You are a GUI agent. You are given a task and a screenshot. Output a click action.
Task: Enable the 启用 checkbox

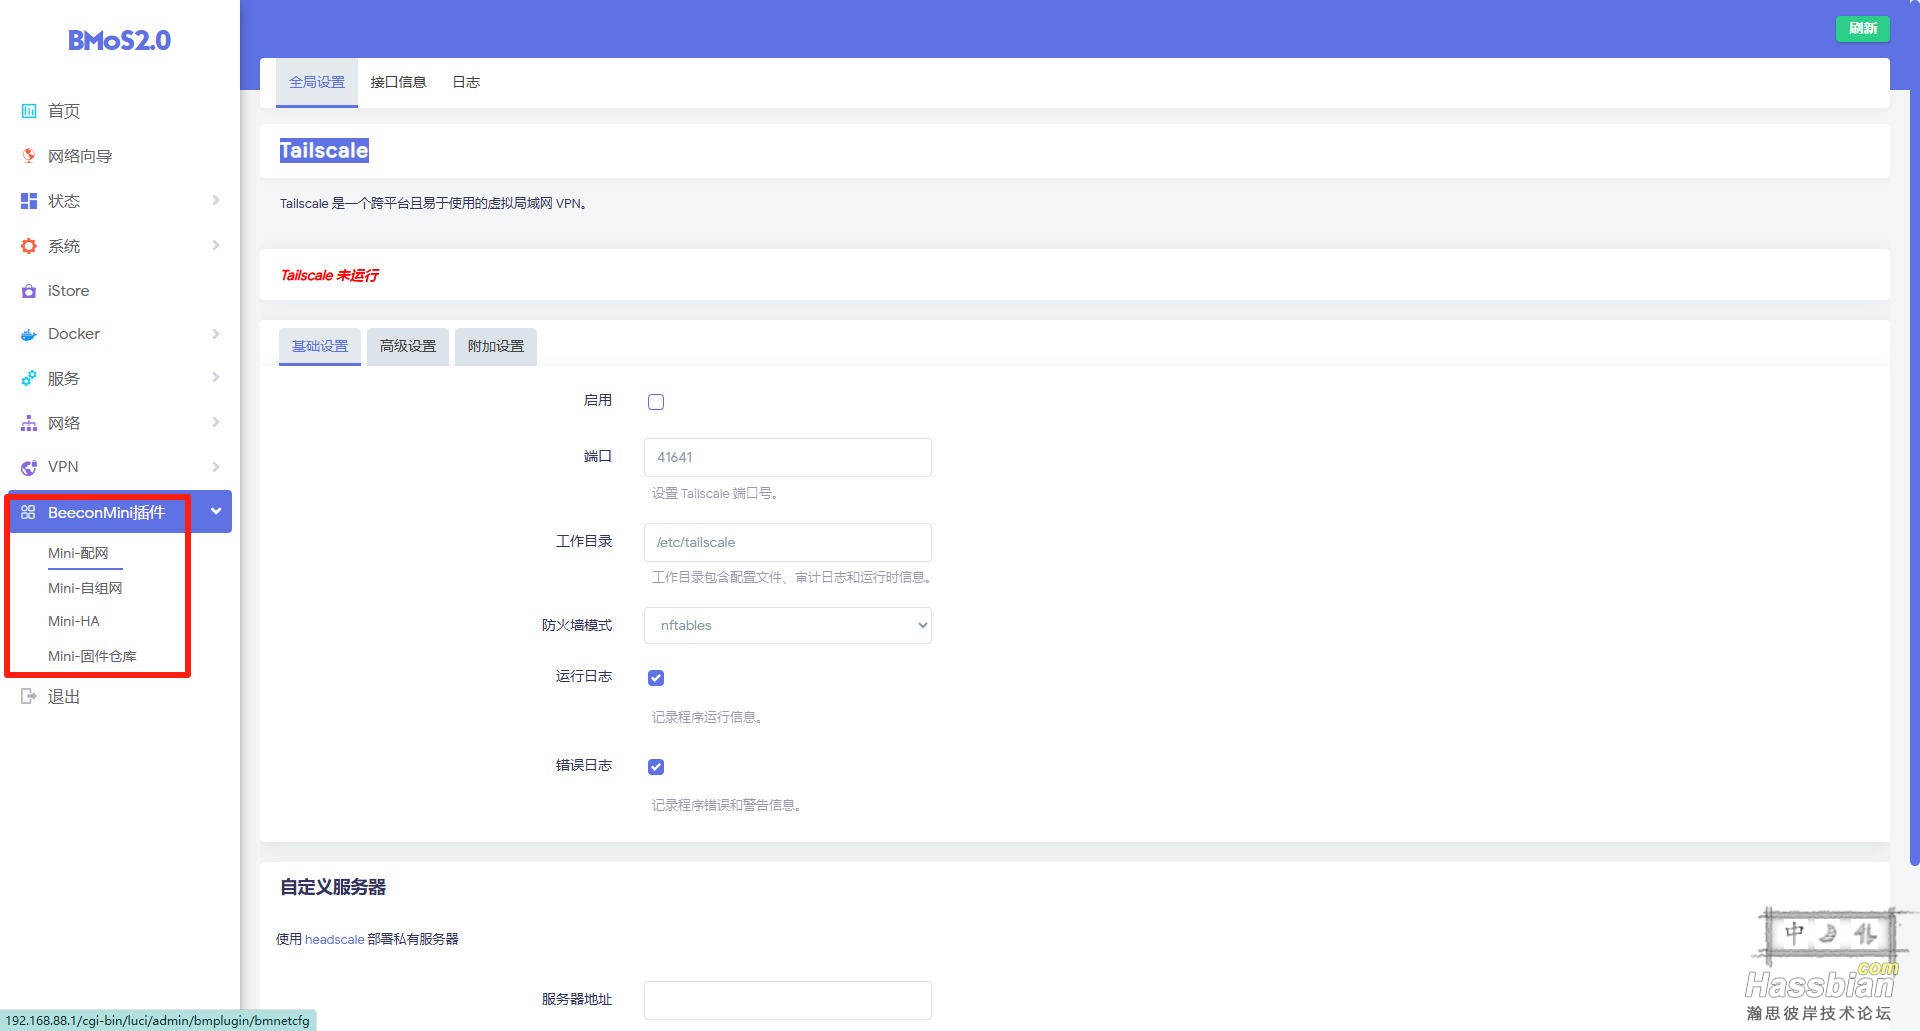click(656, 402)
